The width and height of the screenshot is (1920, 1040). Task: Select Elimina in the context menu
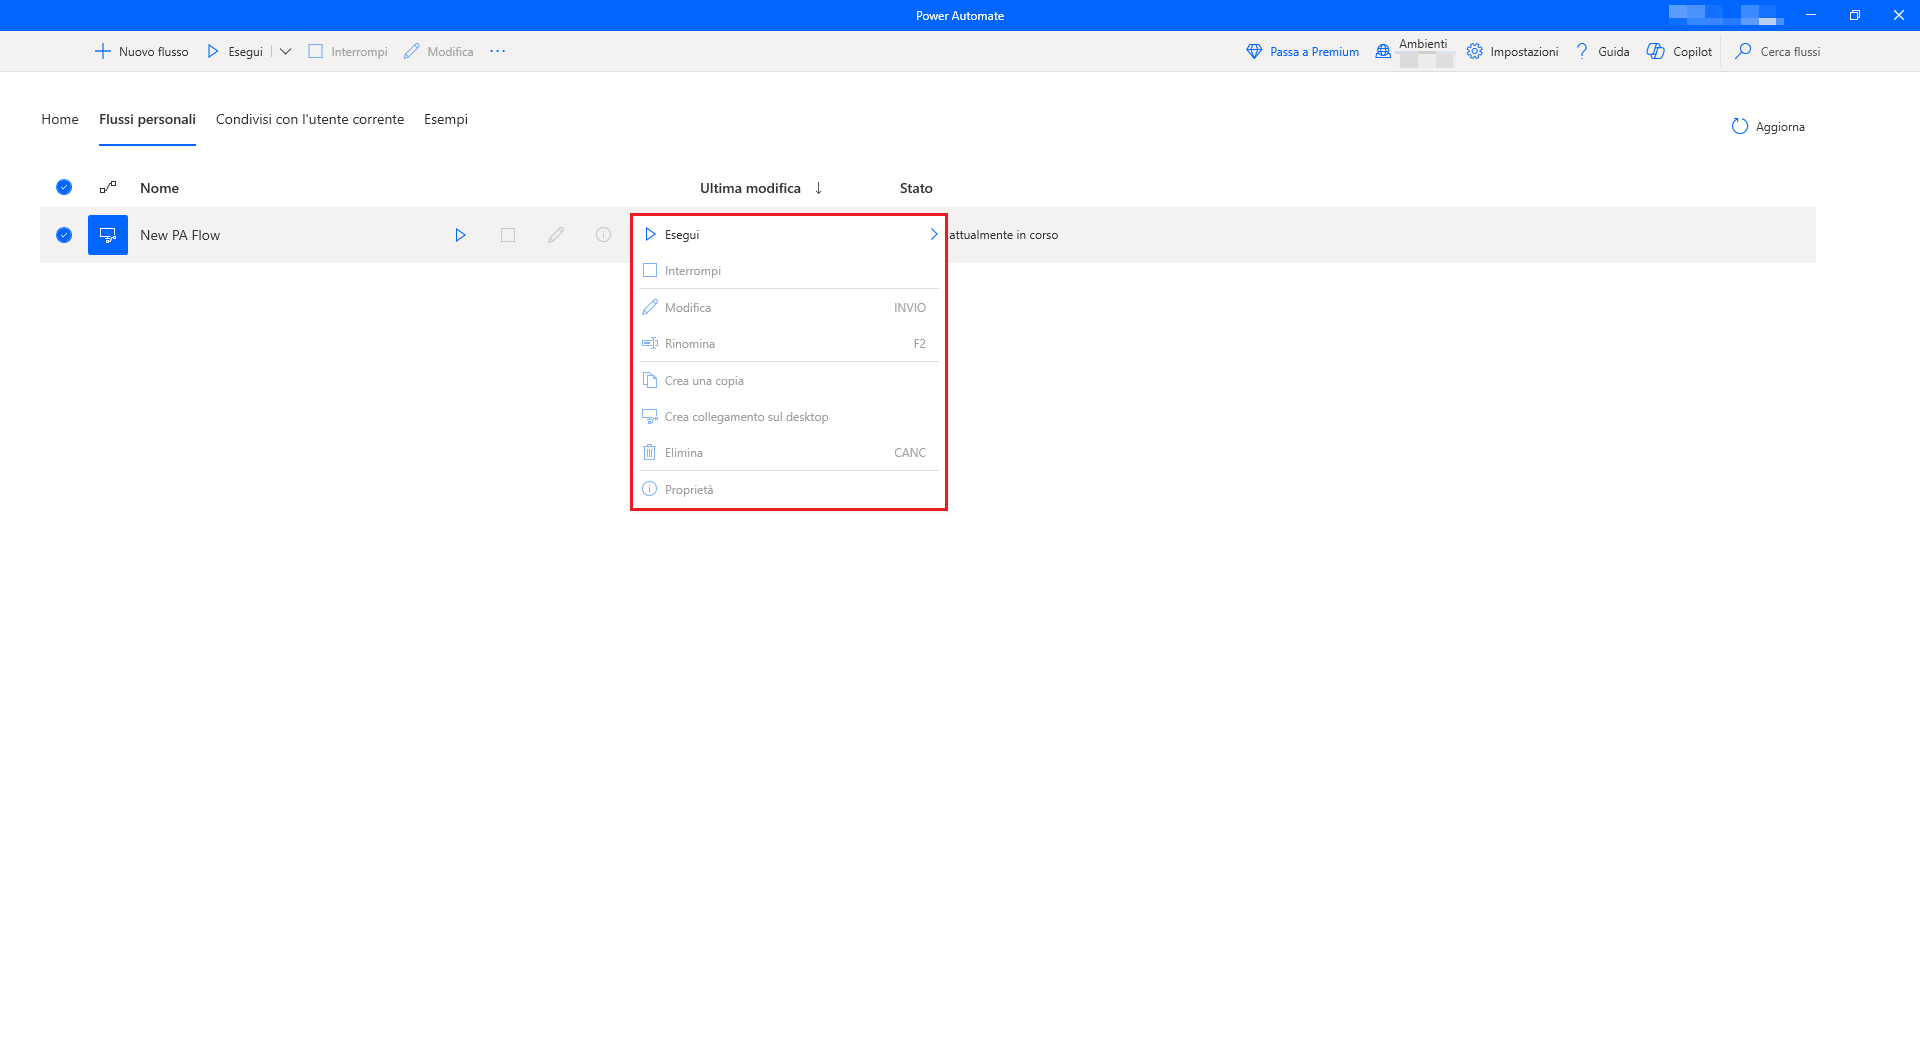[x=789, y=453]
